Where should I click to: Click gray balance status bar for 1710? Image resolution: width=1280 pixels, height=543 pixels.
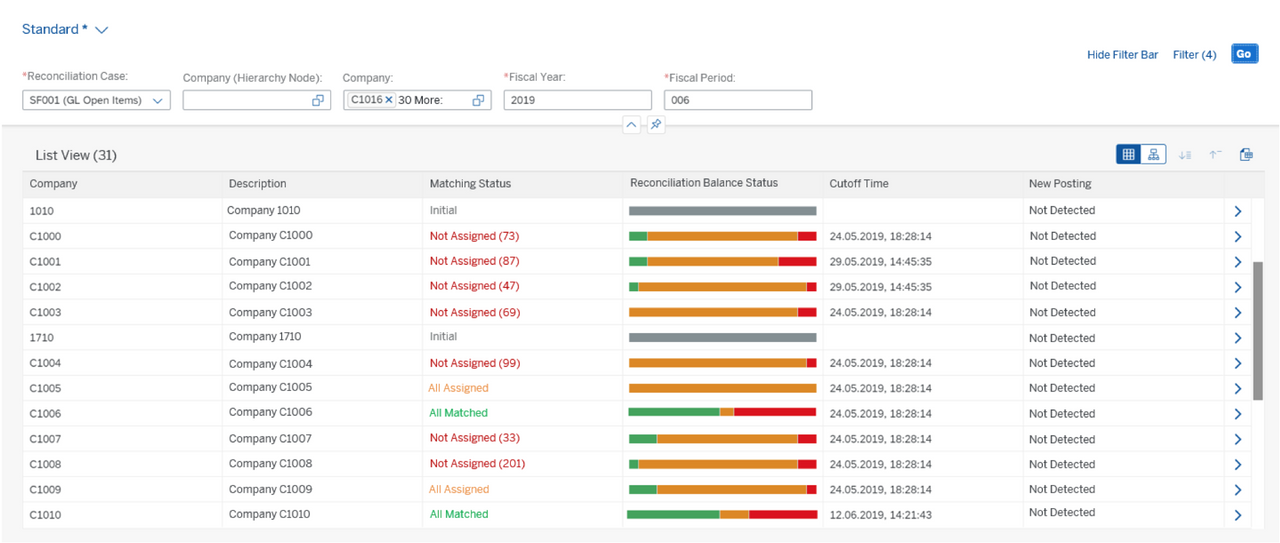(722, 337)
